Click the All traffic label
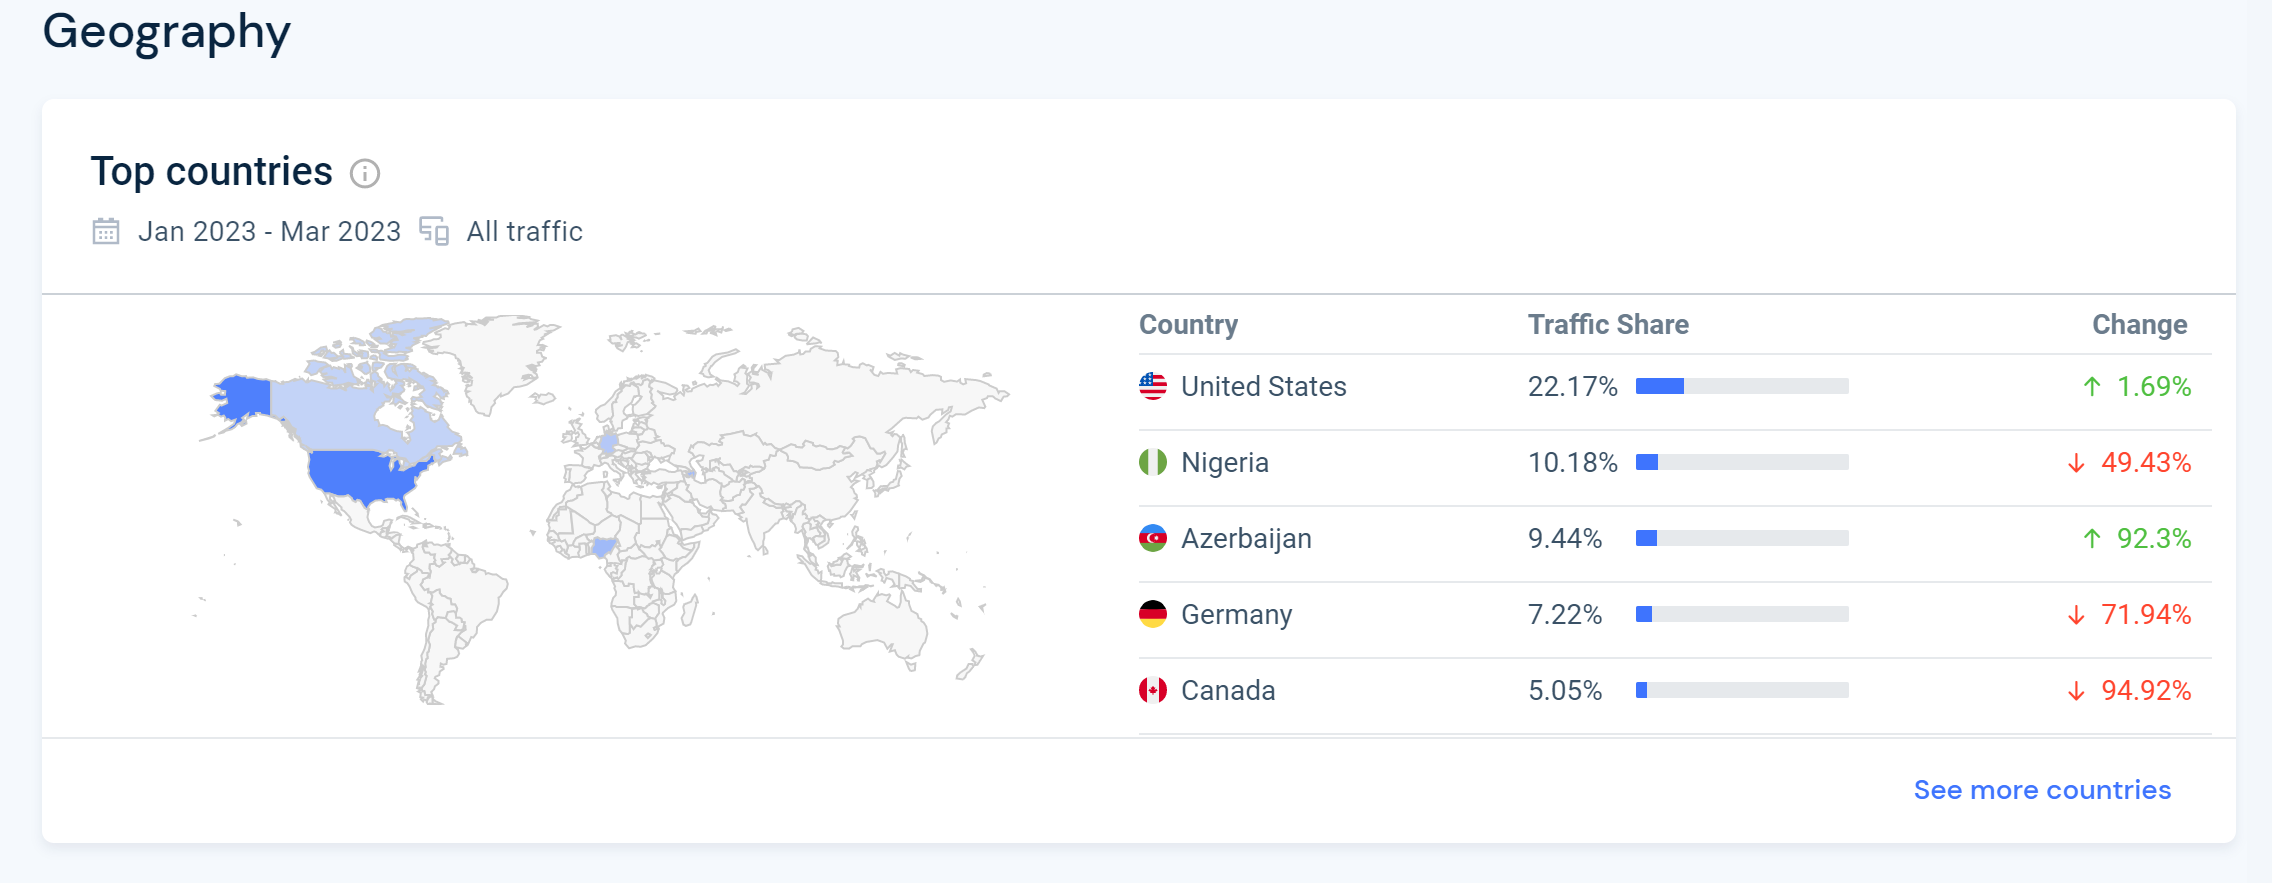Image resolution: width=2272 pixels, height=883 pixels. tap(524, 231)
